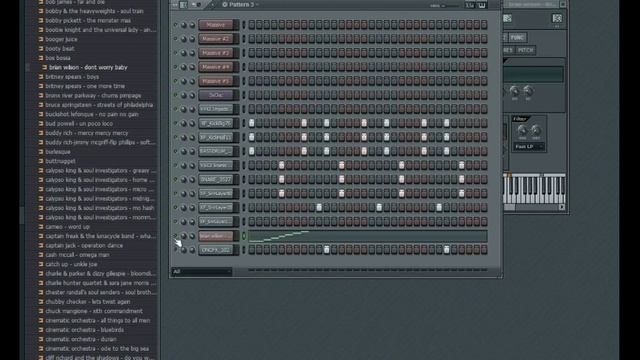The image size is (640, 360).
Task: Click left grid icon in channel settings window
Action: (507, 18)
